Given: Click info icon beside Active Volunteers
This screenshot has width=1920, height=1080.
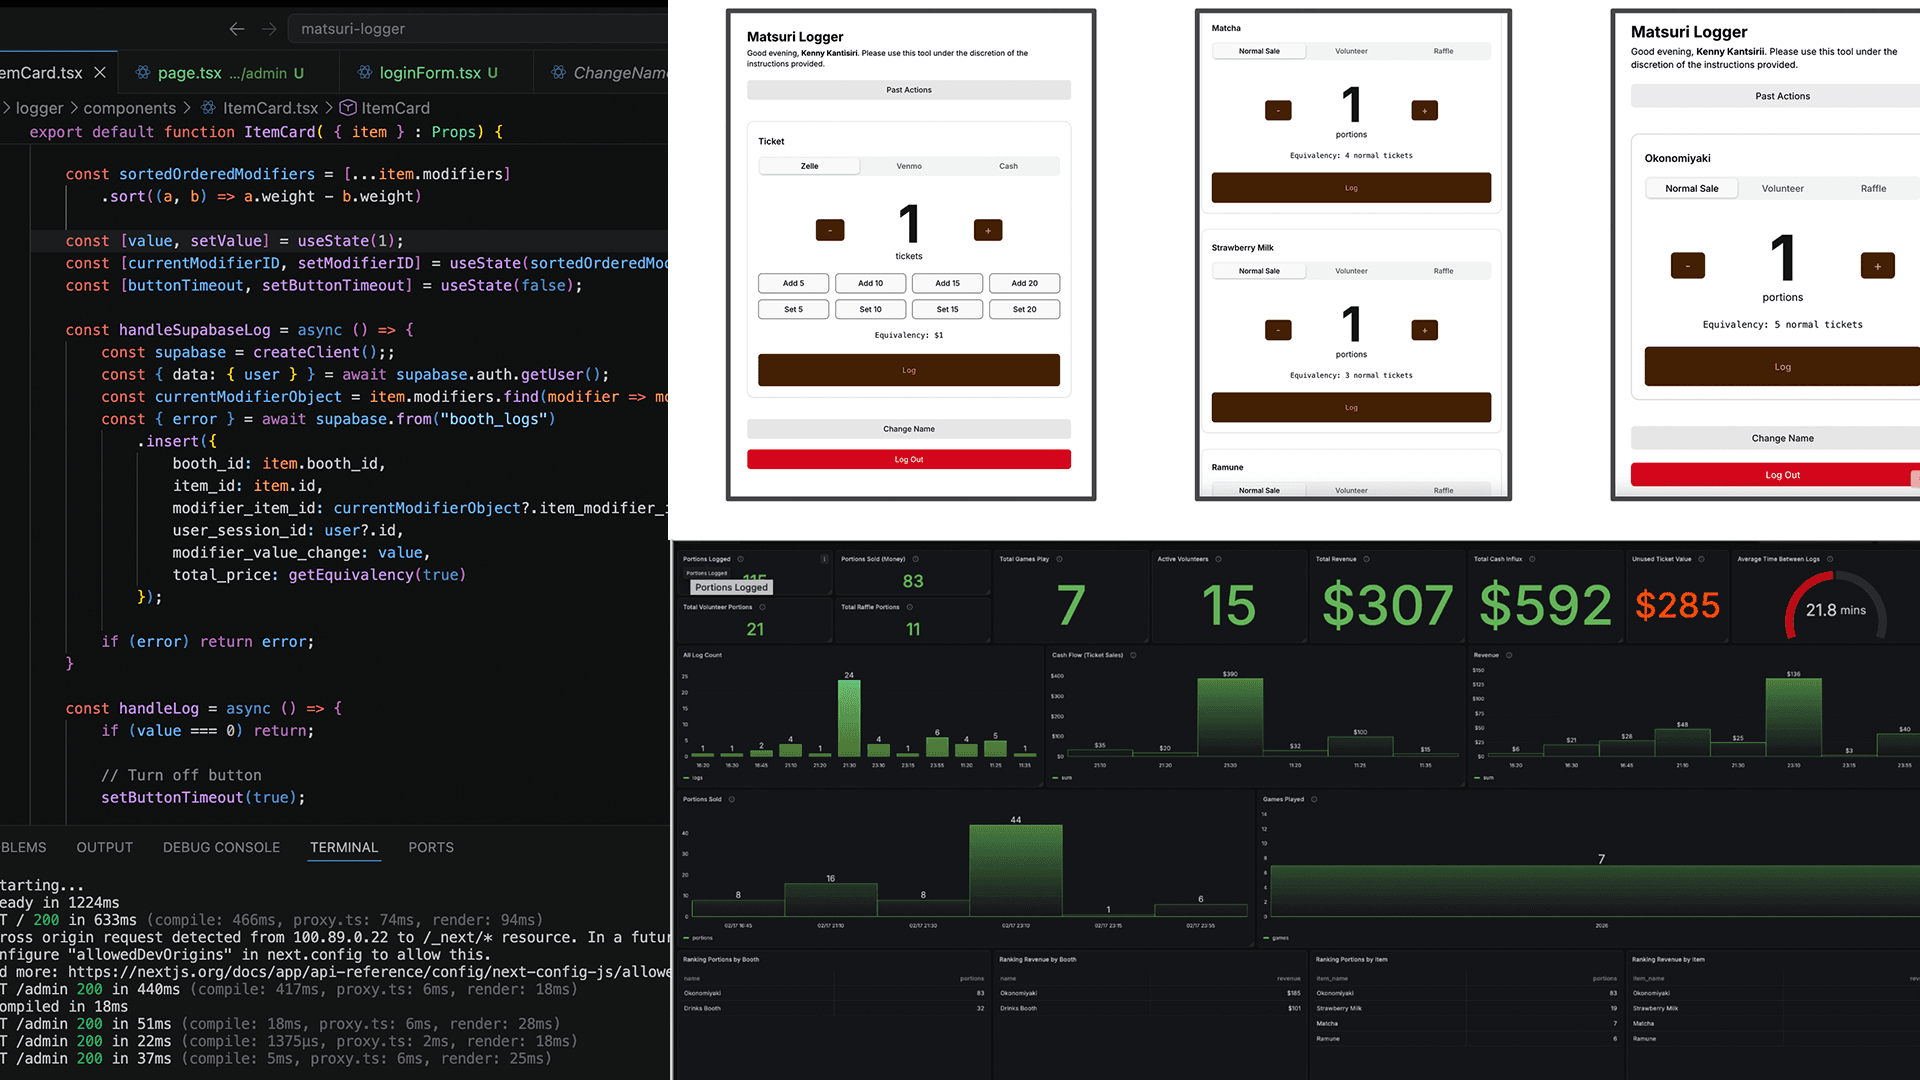Looking at the screenshot, I should point(1218,559).
